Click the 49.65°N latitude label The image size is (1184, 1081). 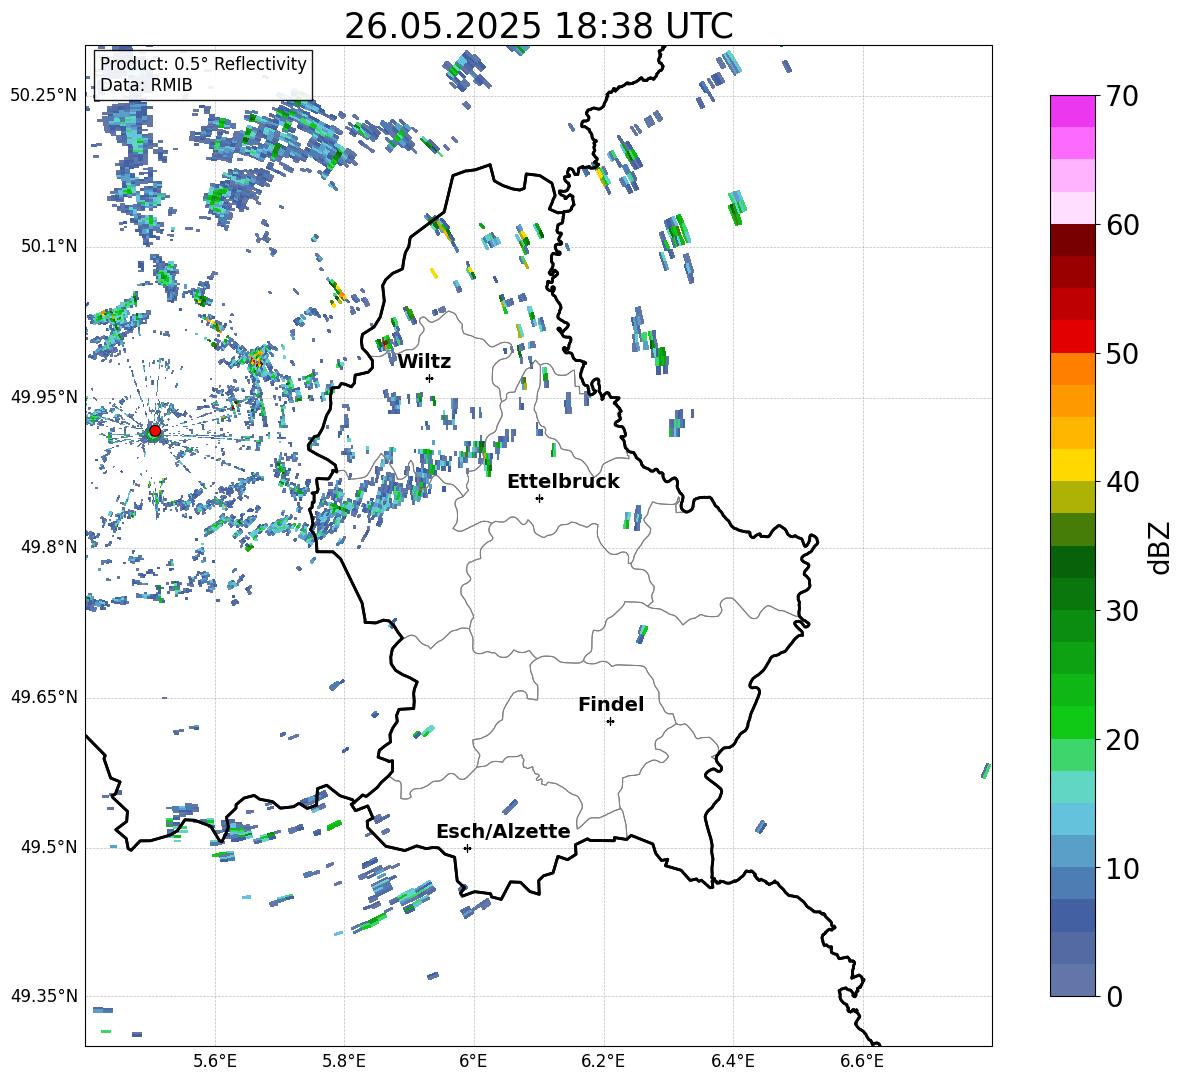(x=44, y=697)
